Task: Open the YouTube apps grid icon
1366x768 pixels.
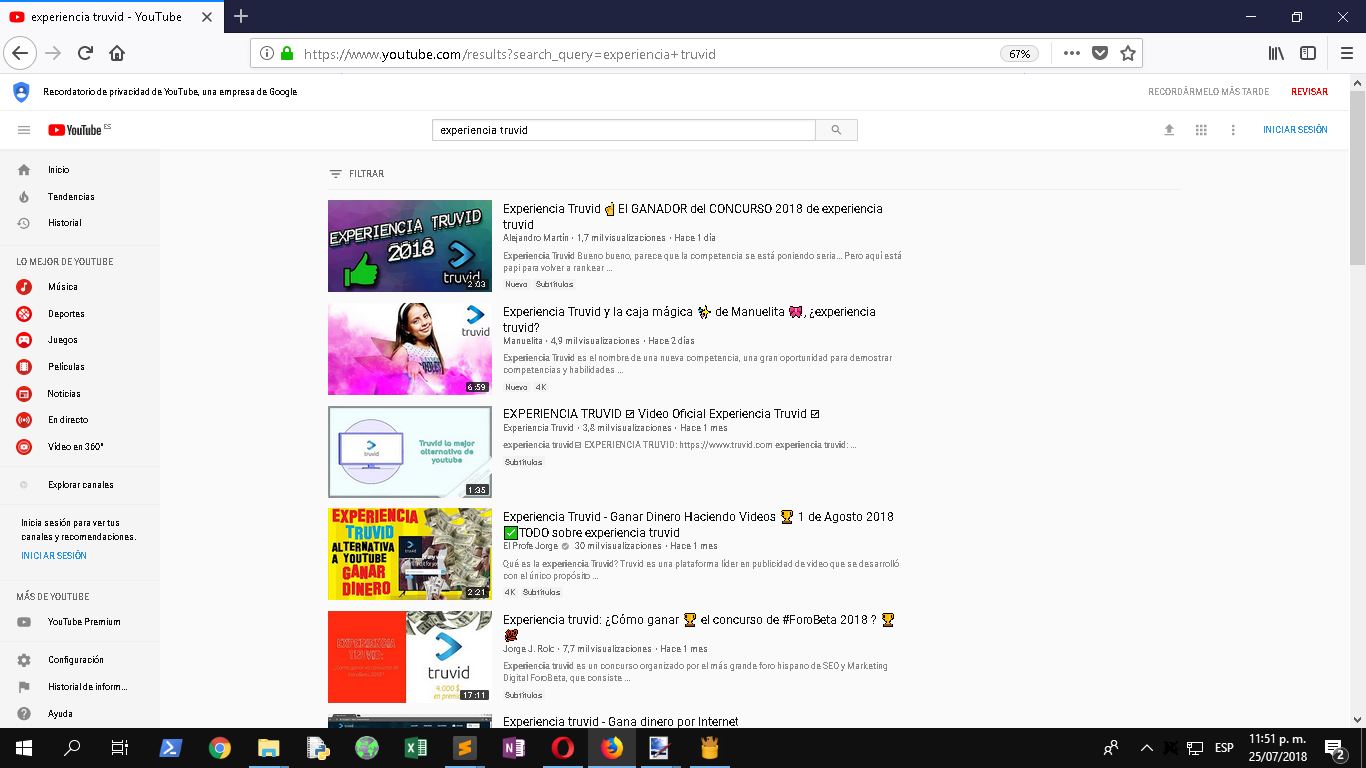Action: (1201, 130)
